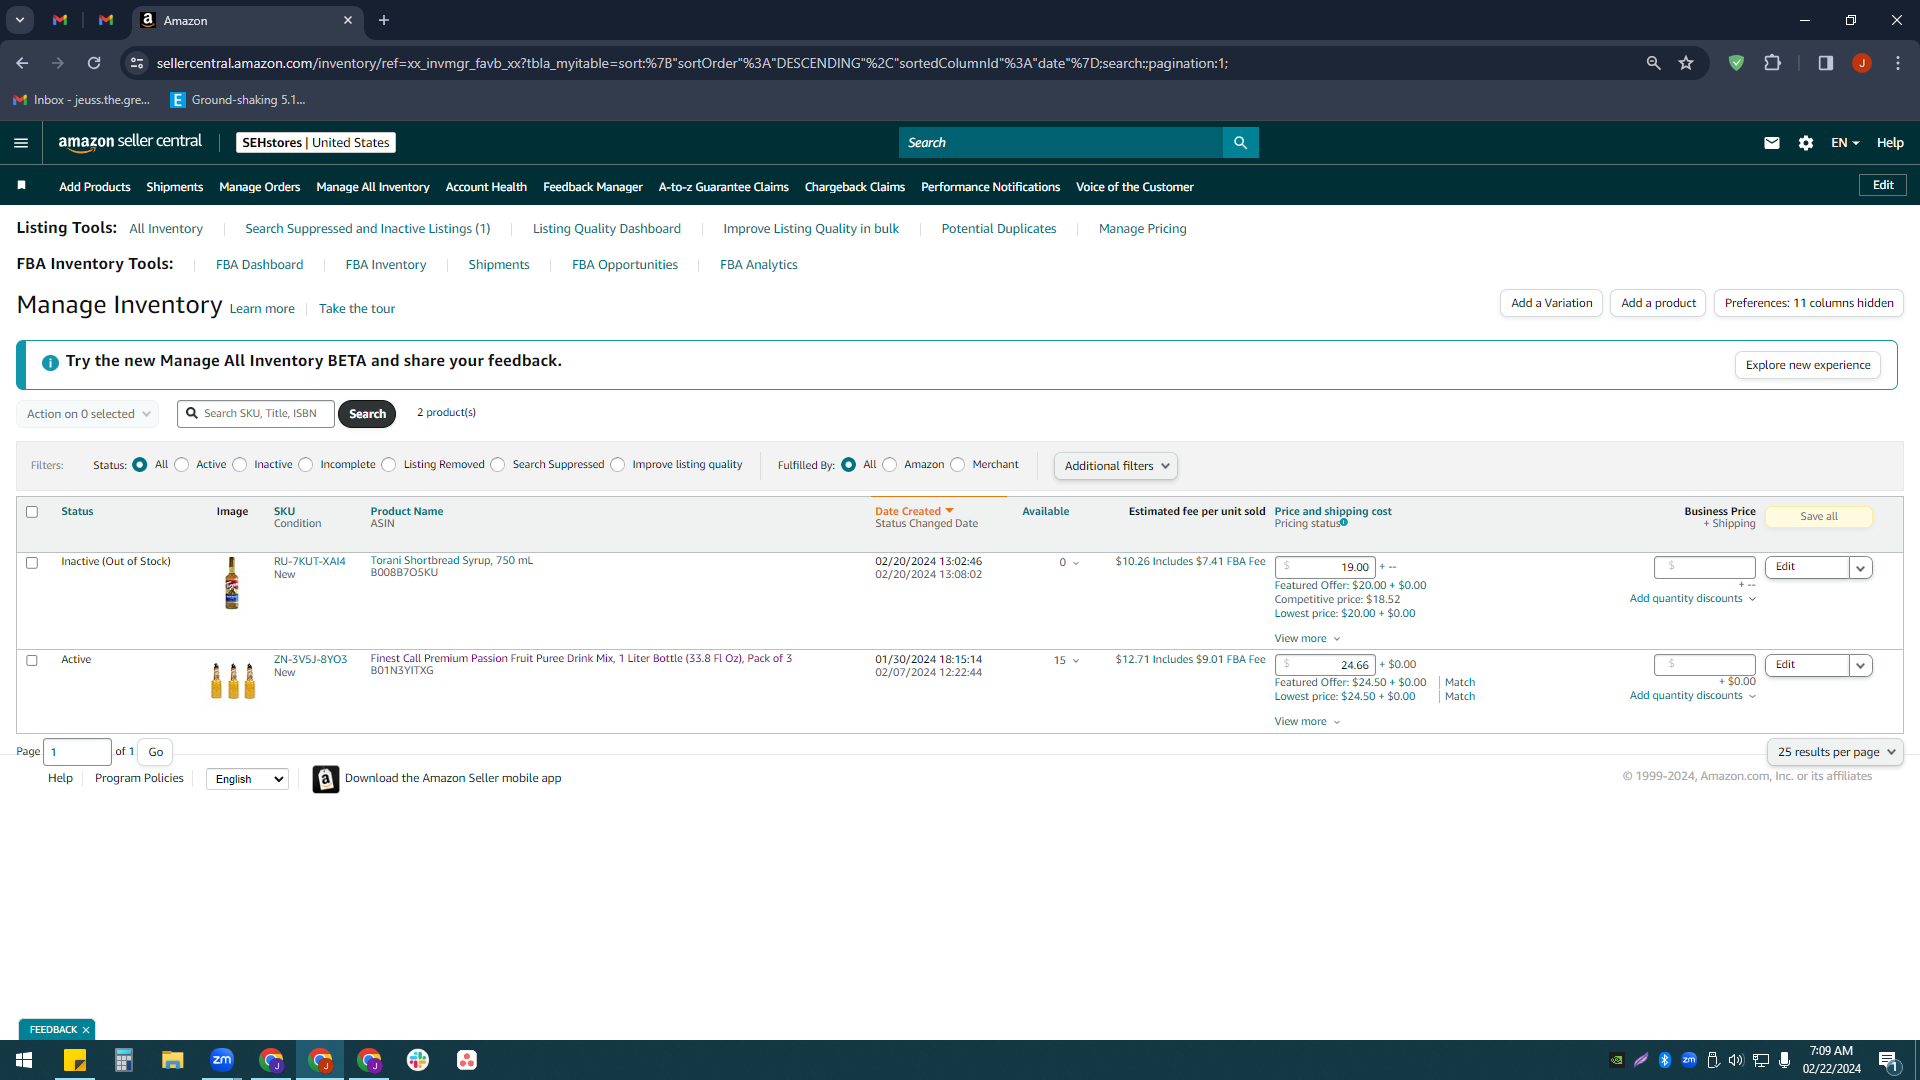
Task: Click the Take the tour link
Action: [356, 309]
